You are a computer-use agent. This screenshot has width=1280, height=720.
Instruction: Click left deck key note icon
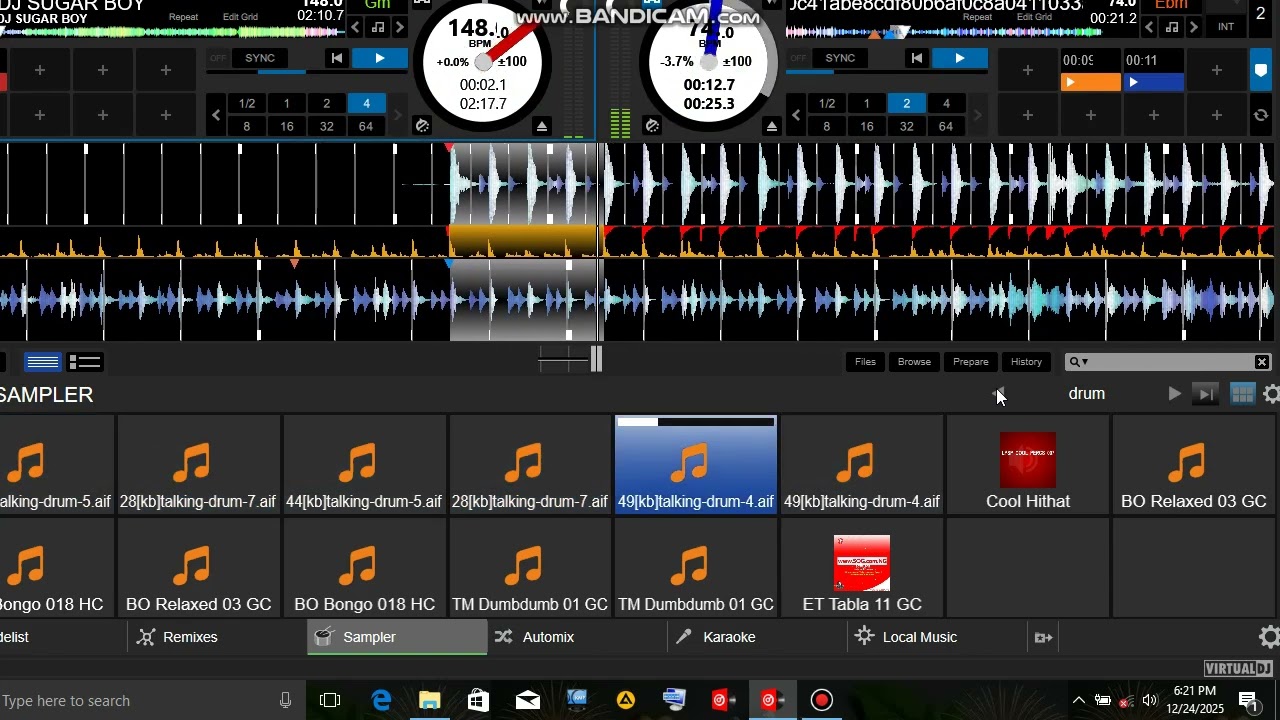point(377,27)
